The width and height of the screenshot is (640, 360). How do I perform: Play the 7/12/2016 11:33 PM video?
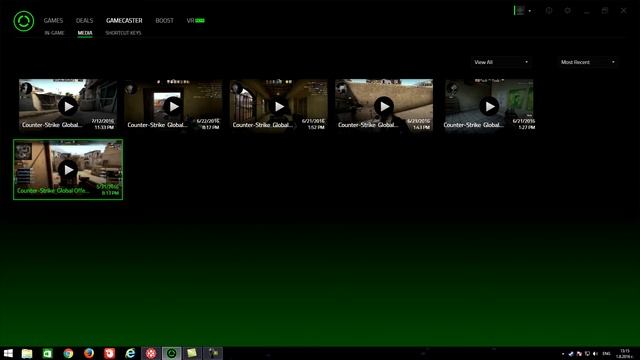click(68, 107)
